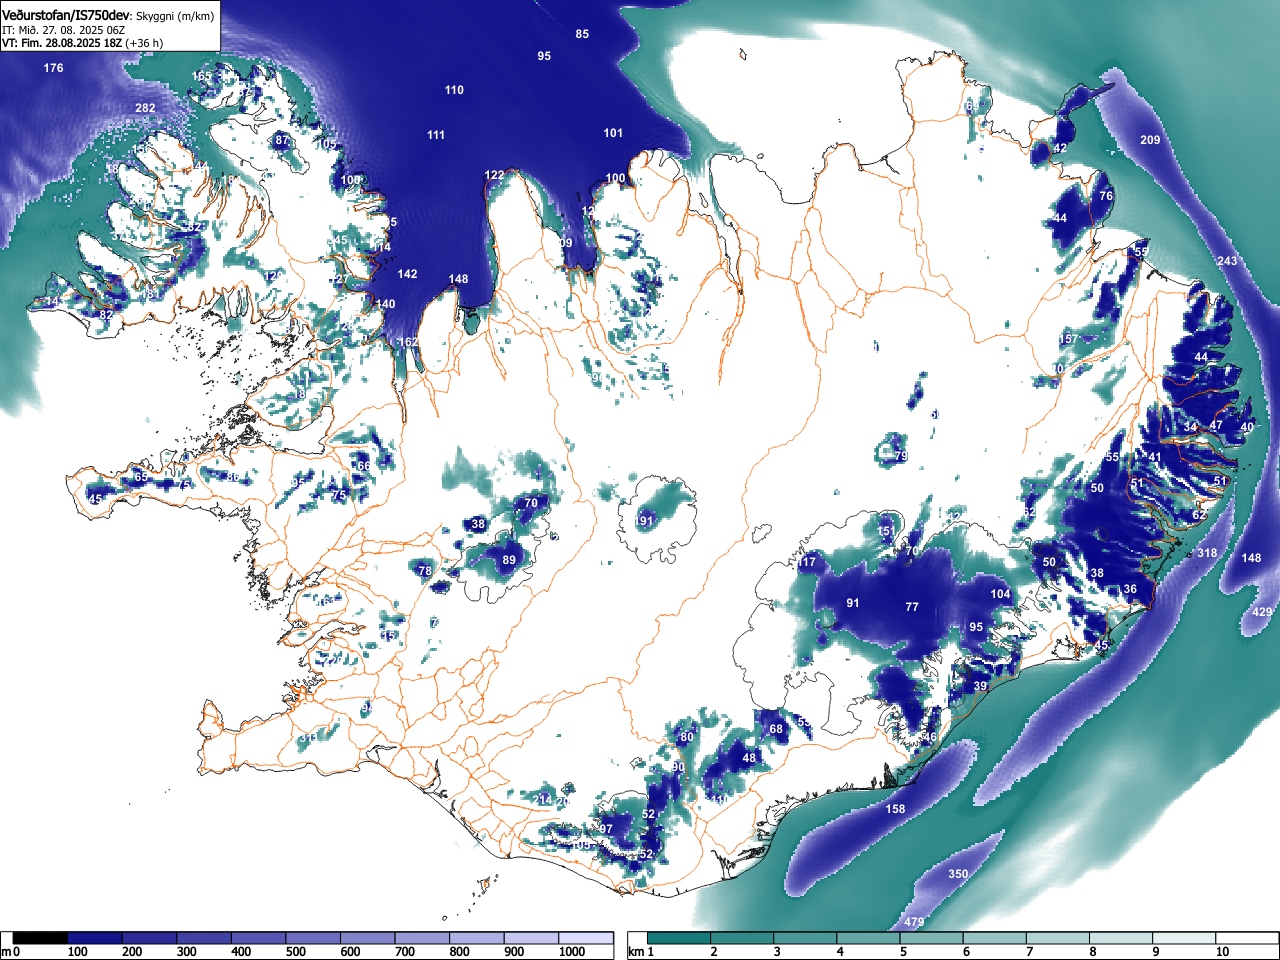Click the 104 visibility value
Viewport: 1280px width, 960px height.
(x=1000, y=594)
